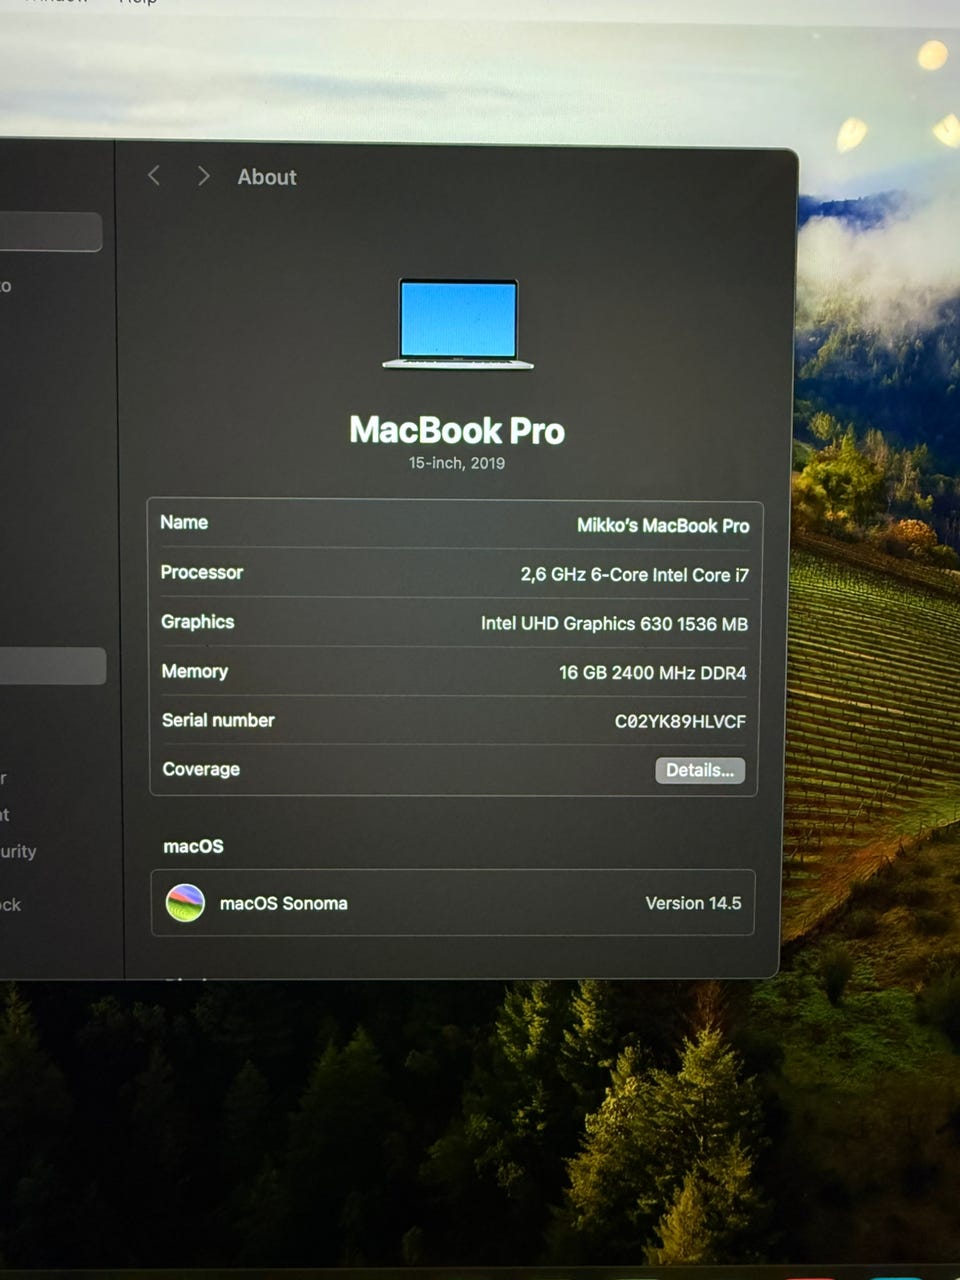Click the MacBook Pro heading
The width and height of the screenshot is (960, 1280).
(x=457, y=430)
